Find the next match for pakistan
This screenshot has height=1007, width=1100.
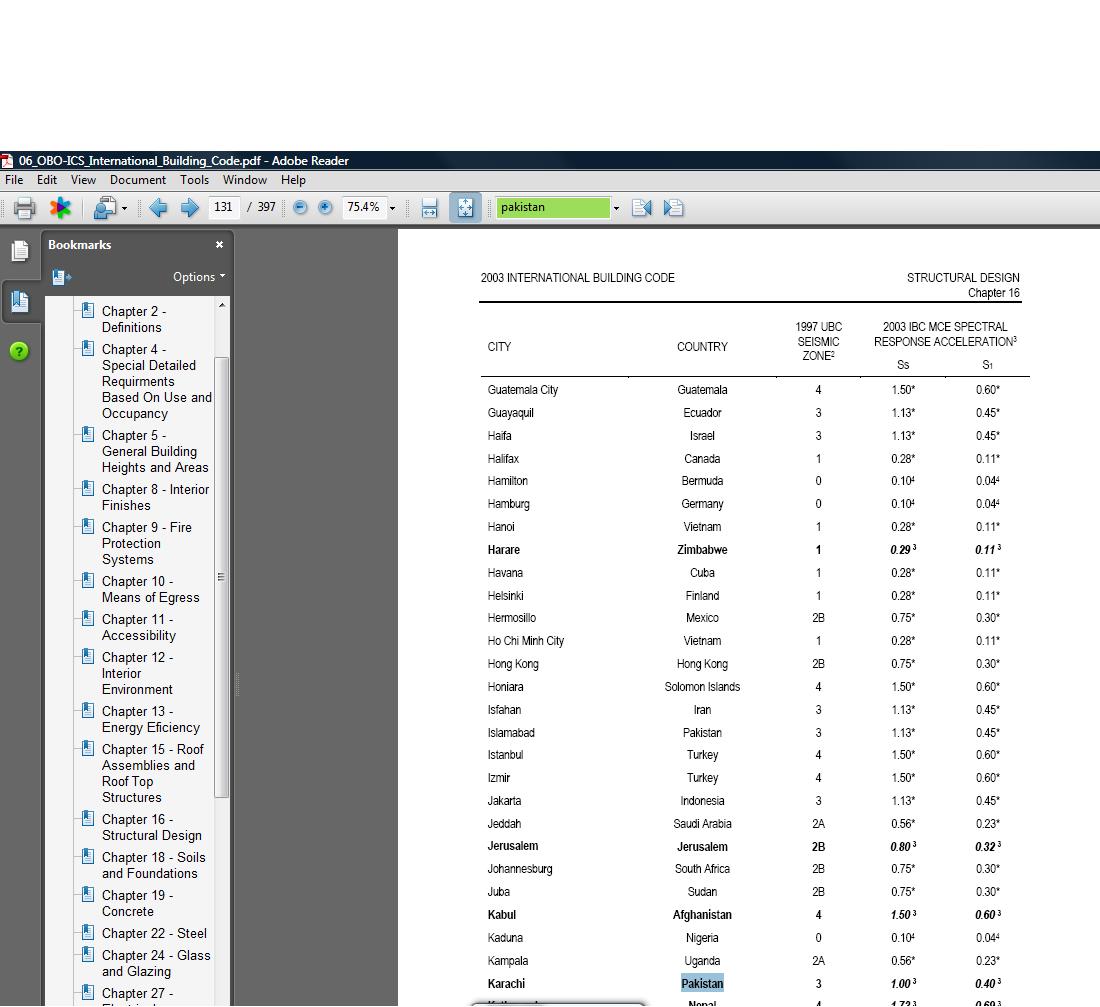pos(674,208)
